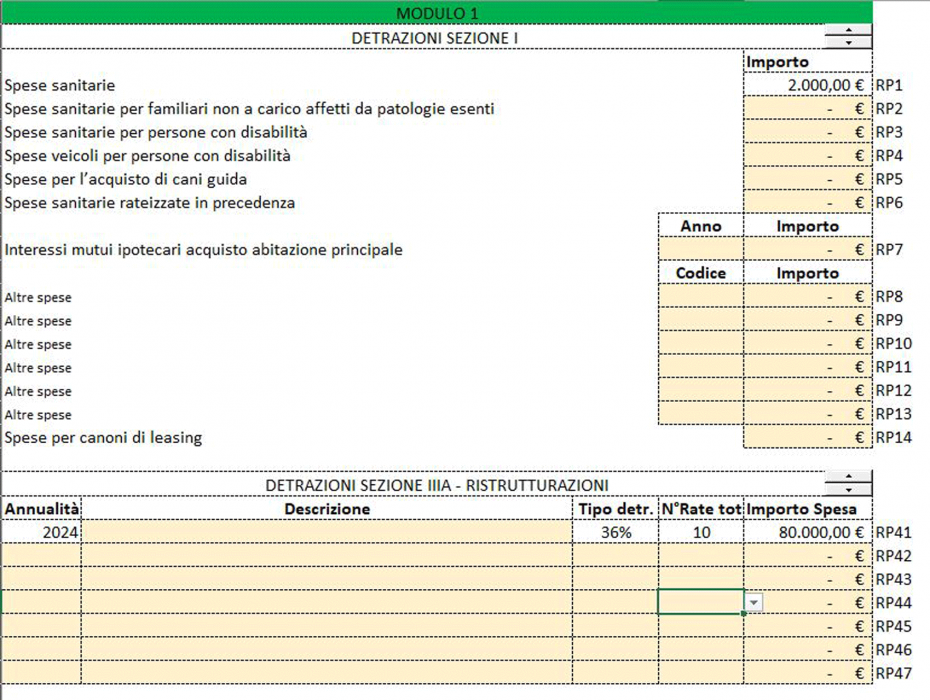Click down arrow of Detrazioni Sezione I spinner
The image size is (930, 700).
click(x=848, y=43)
